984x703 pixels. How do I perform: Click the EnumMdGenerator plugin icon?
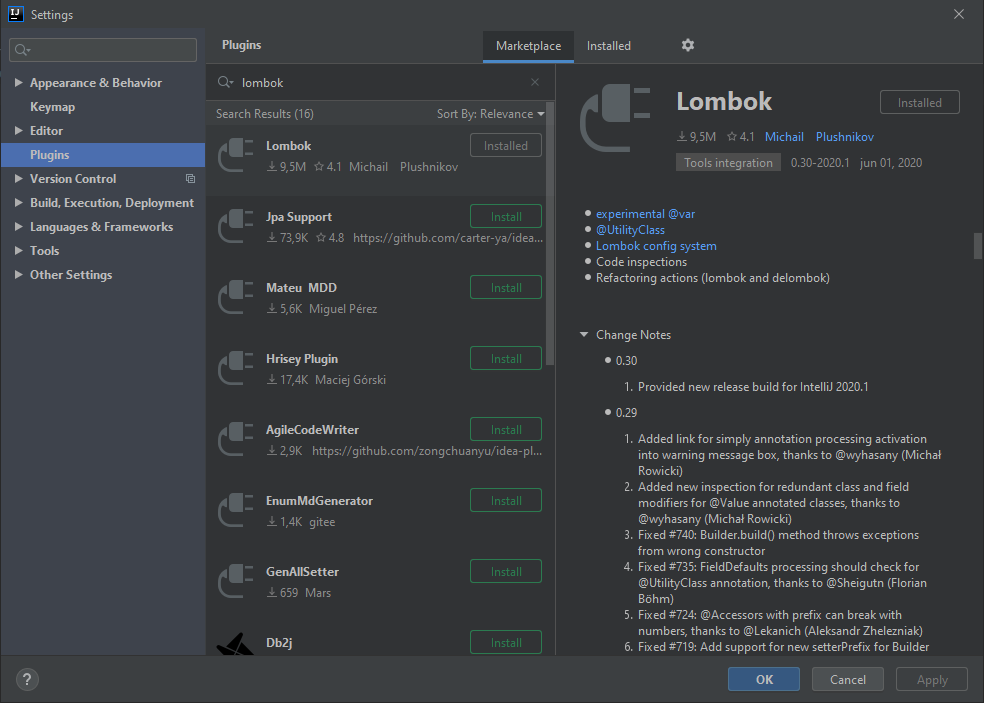[235, 510]
